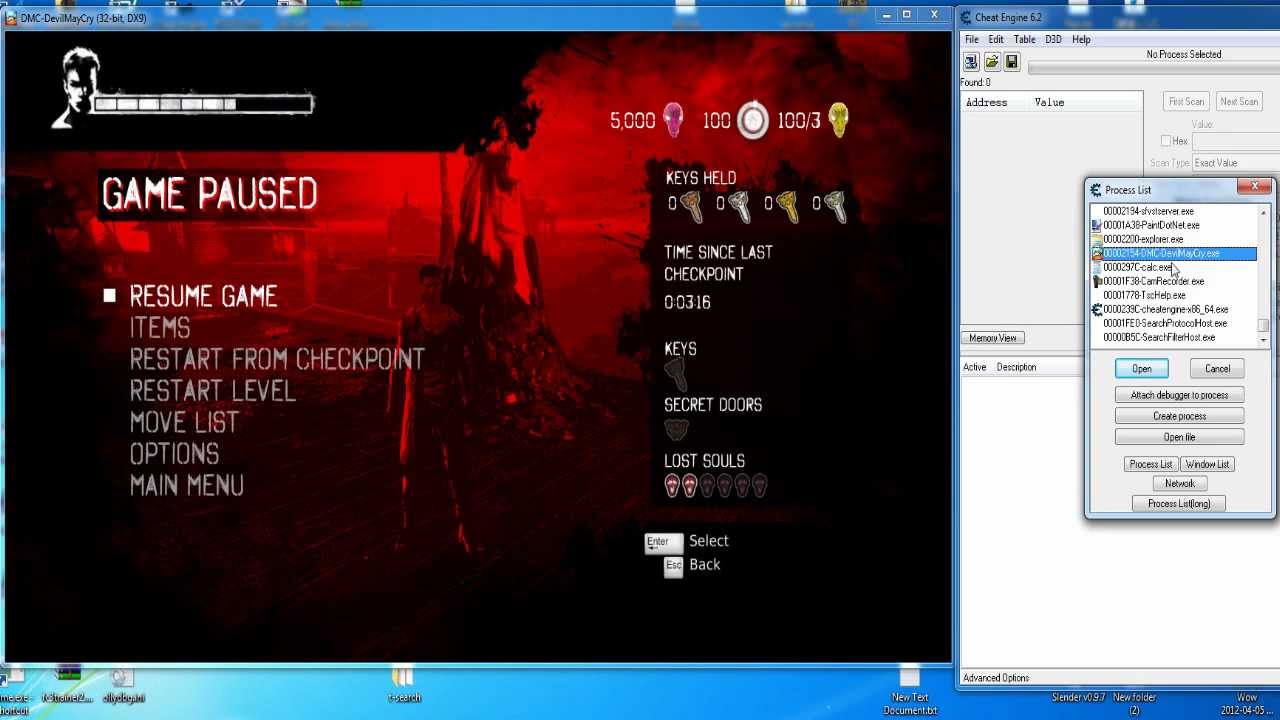This screenshot has width=1280, height=720.
Task: Select OPTIONS in the game menu
Action: point(174,454)
